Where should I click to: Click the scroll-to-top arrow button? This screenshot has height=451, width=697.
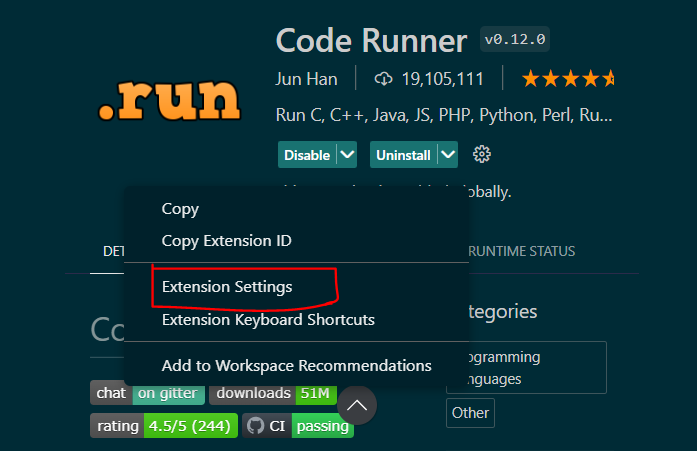[x=357, y=405]
